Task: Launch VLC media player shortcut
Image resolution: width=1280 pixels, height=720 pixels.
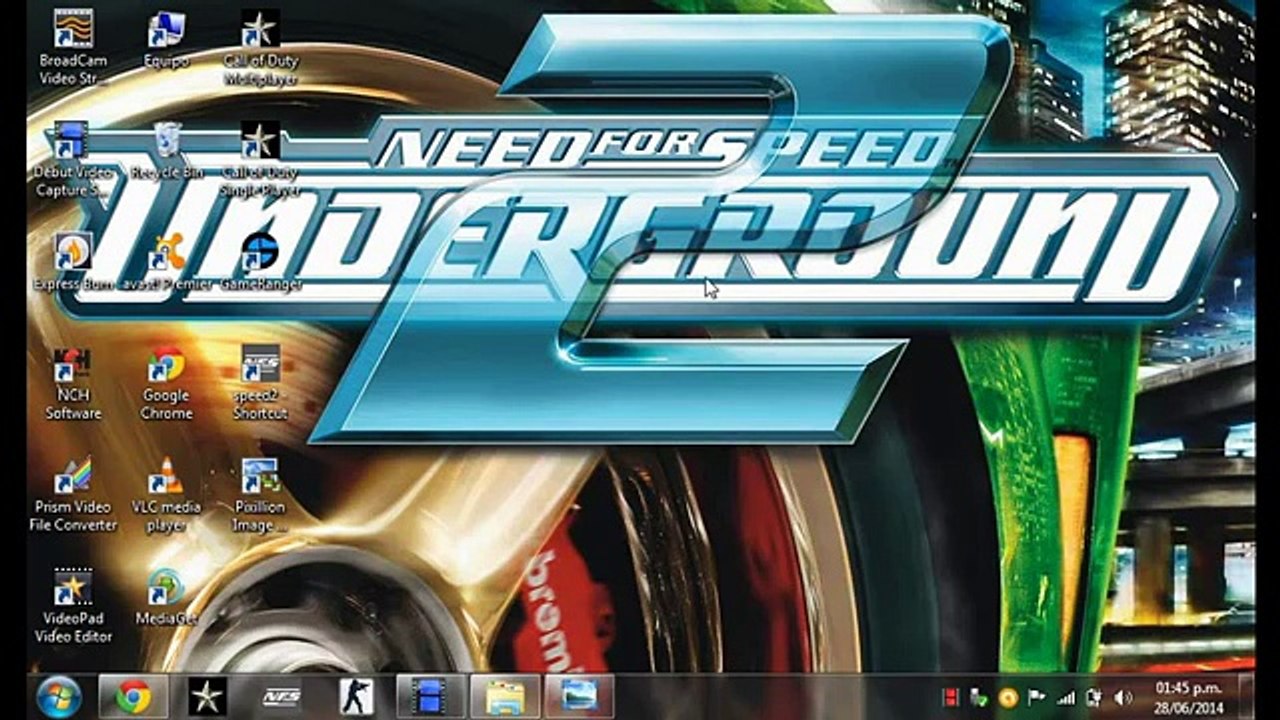Action: click(x=166, y=495)
